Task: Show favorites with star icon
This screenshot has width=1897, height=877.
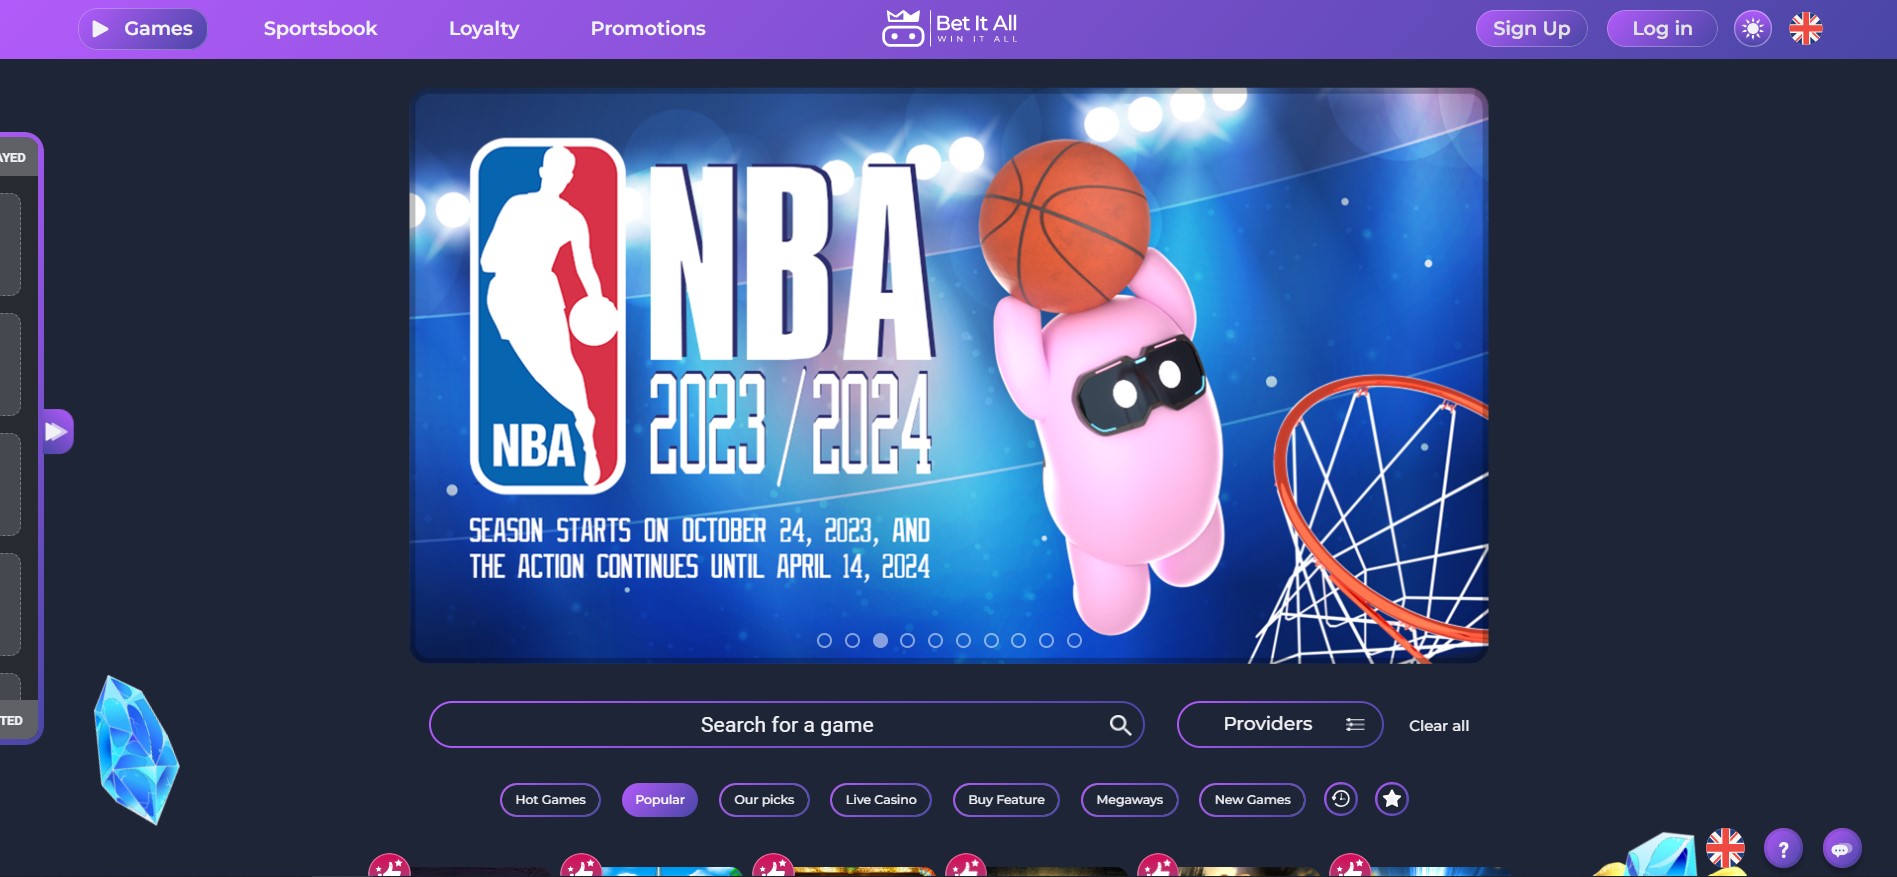Action: tap(1392, 799)
